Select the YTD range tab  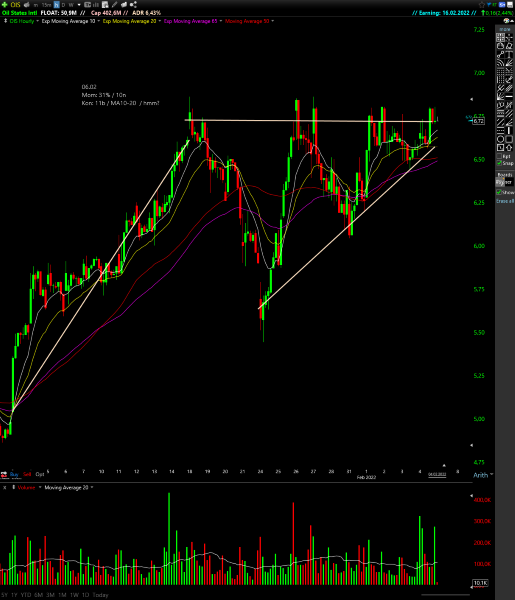(26, 595)
